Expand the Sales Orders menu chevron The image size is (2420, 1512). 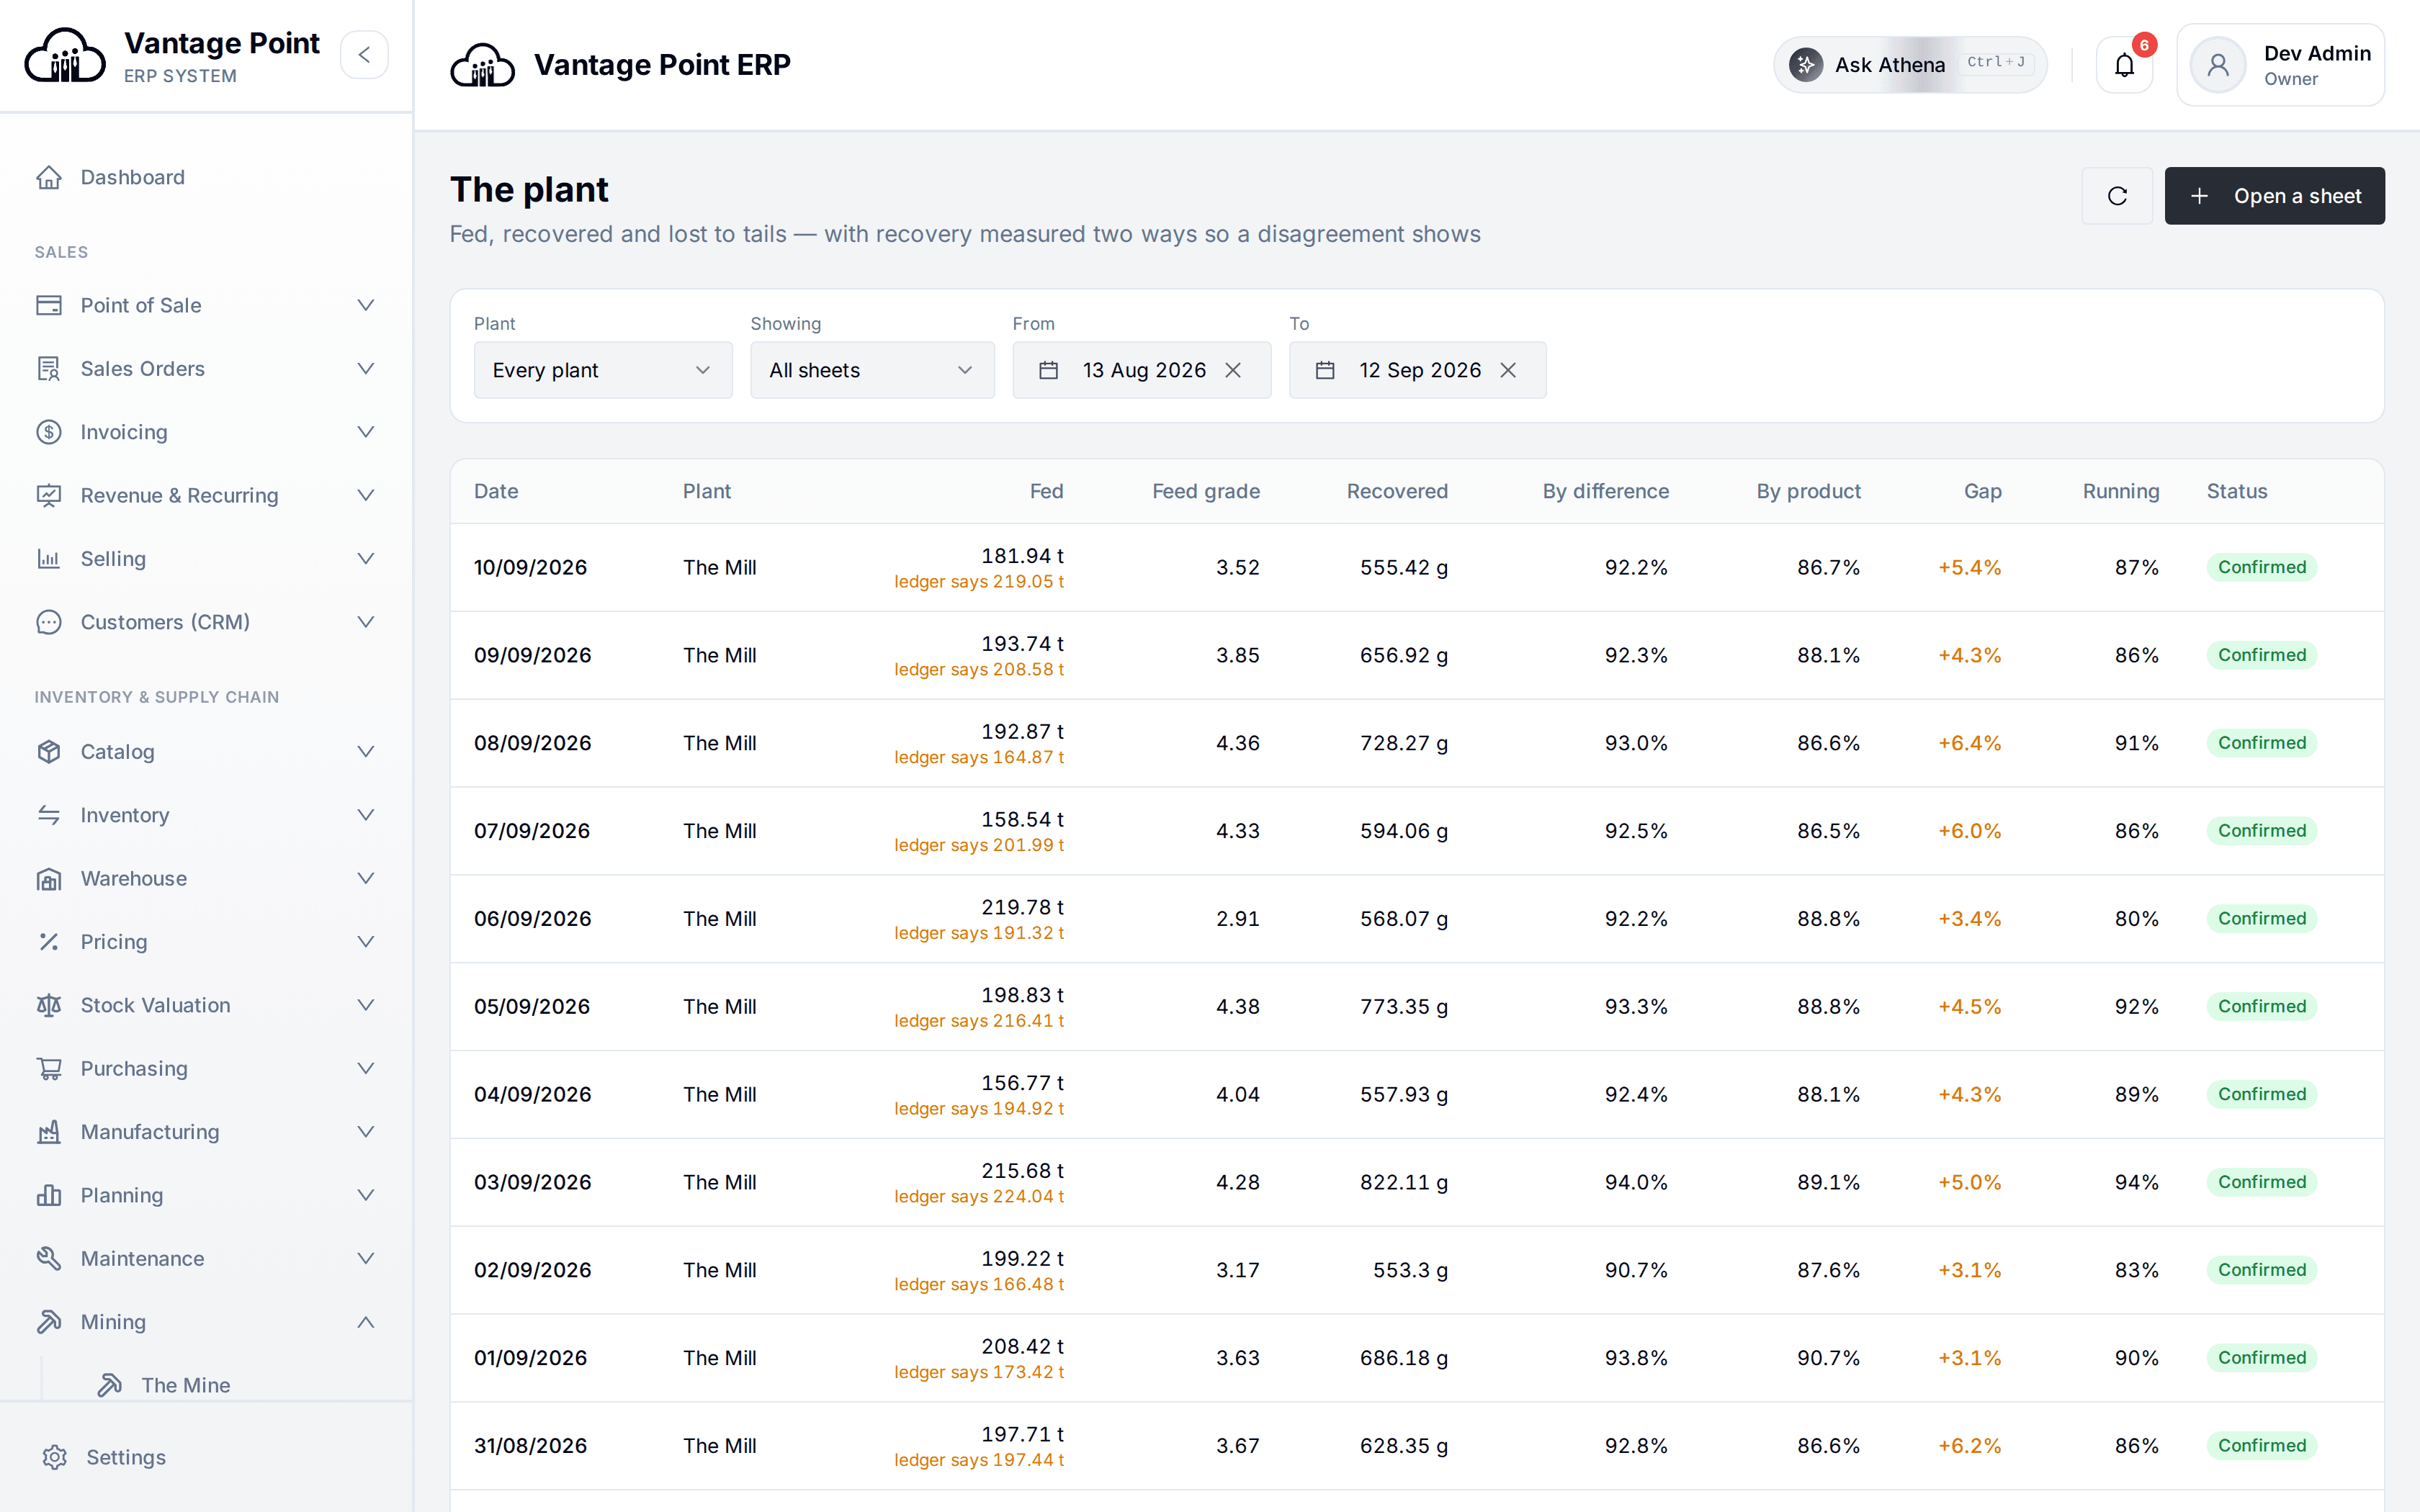[366, 369]
